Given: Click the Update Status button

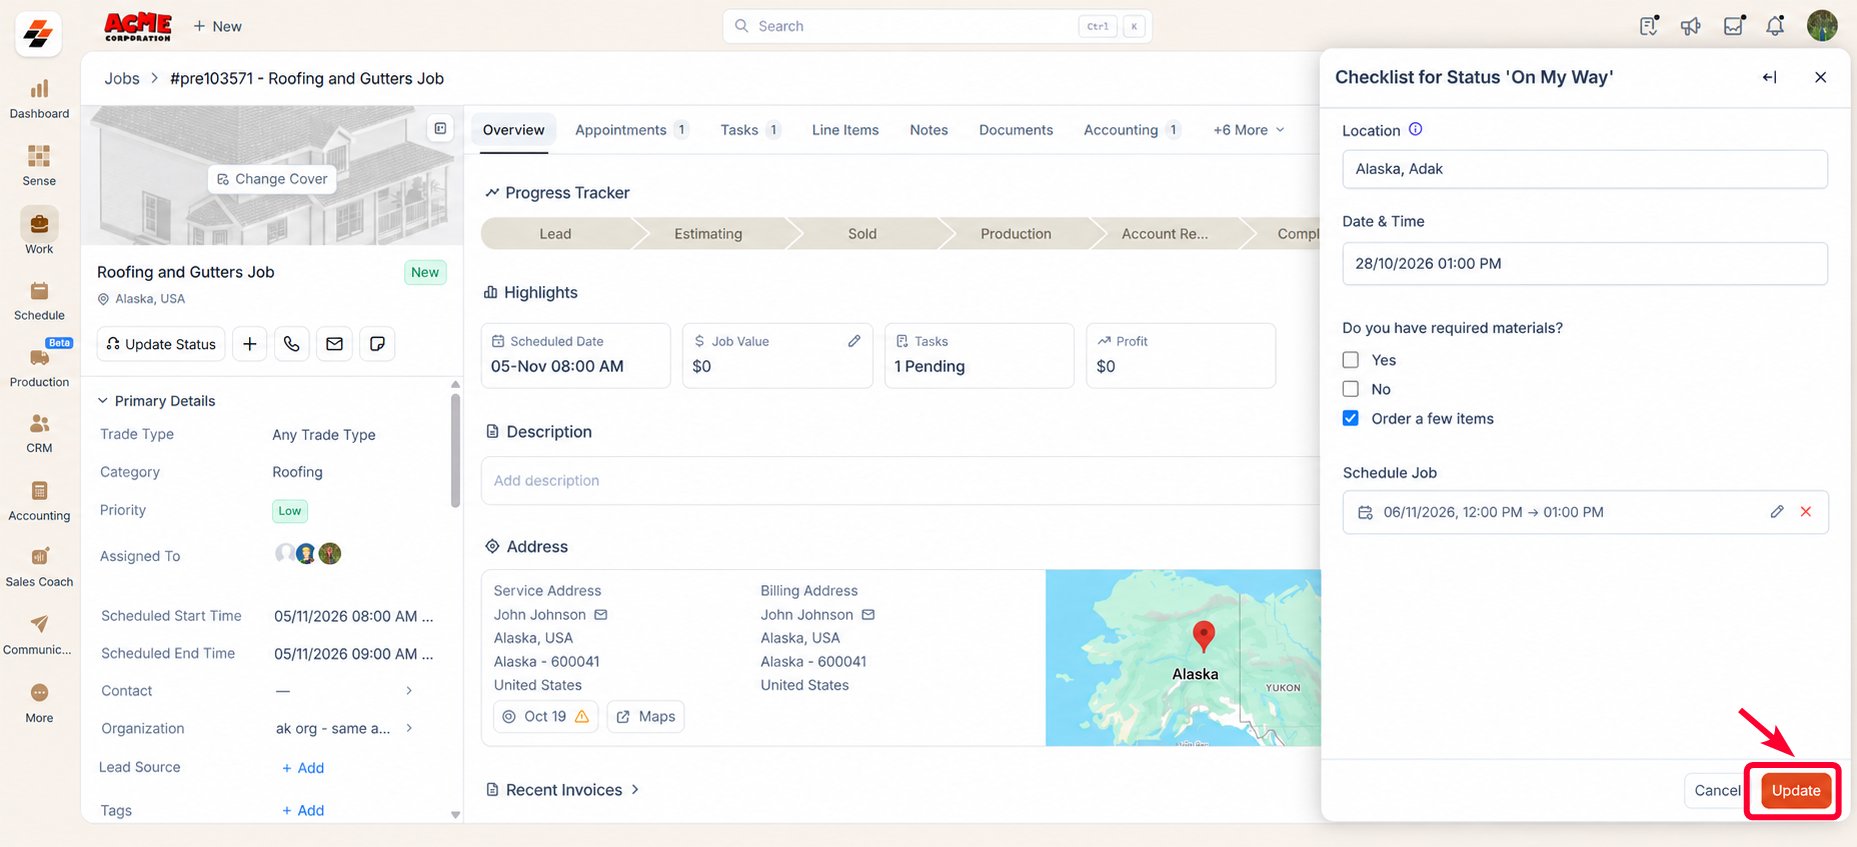Looking at the screenshot, I should 161,344.
